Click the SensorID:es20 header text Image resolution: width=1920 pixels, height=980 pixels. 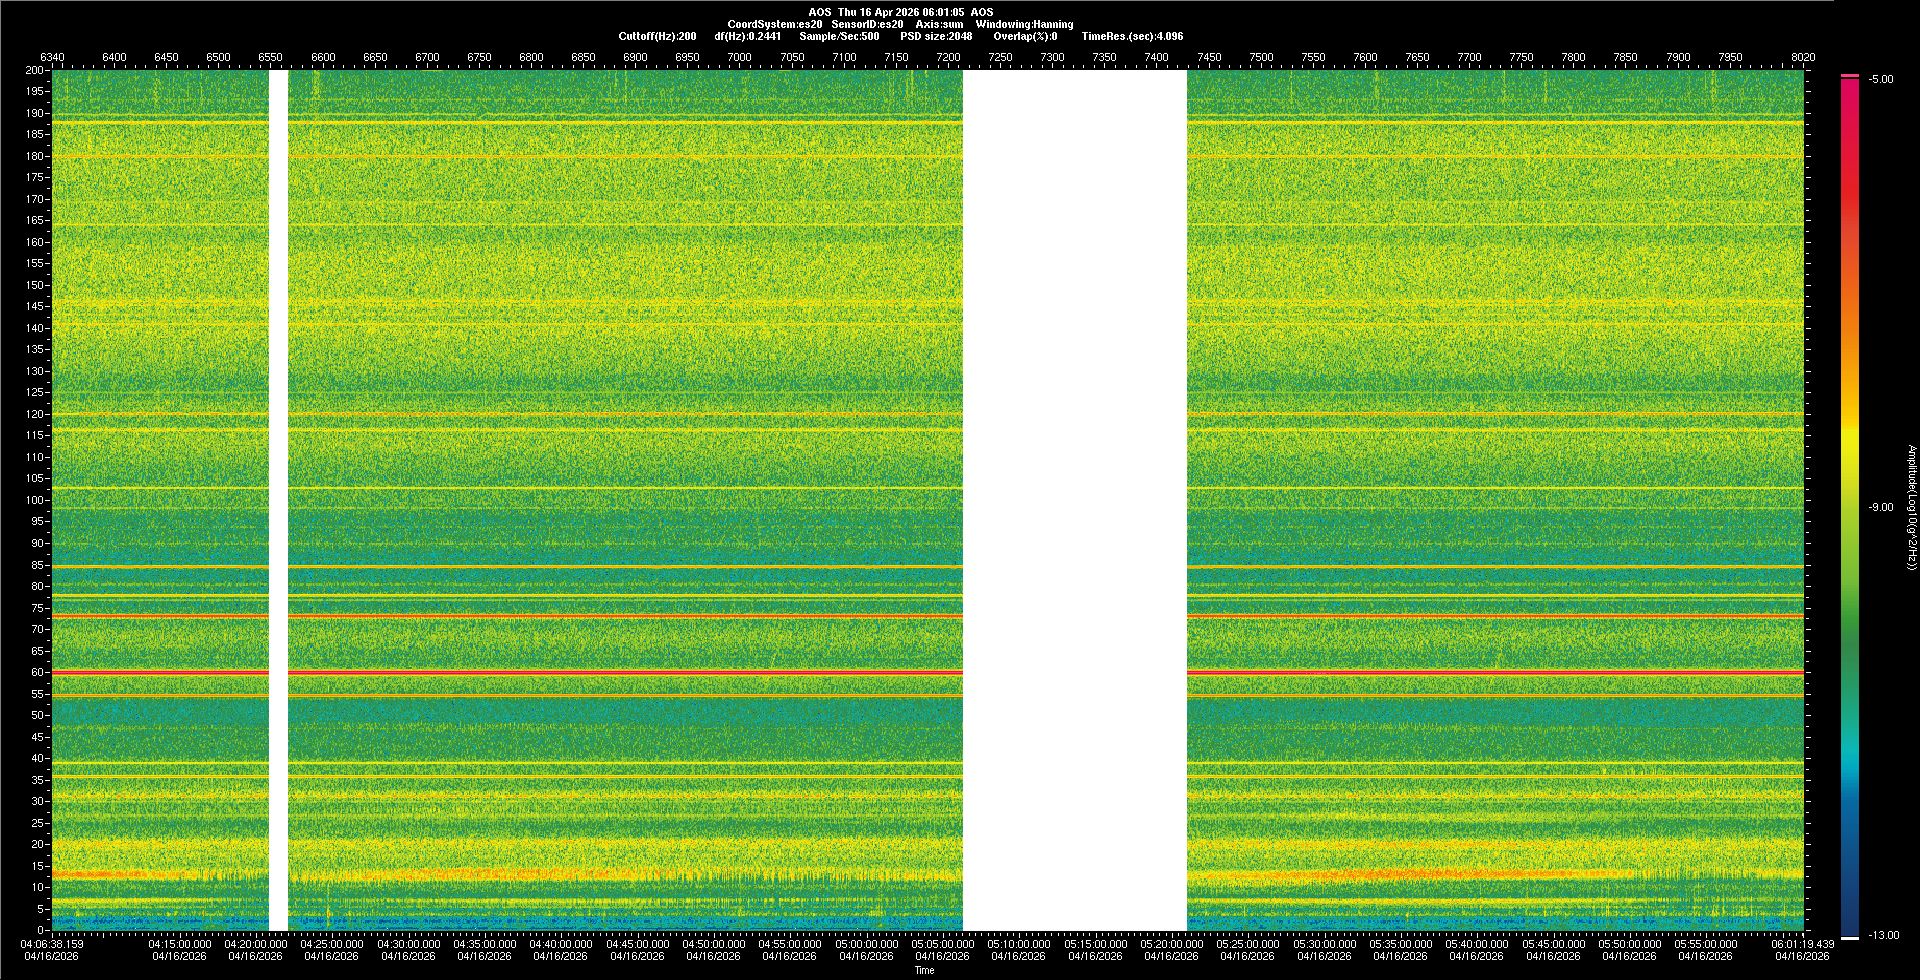(867, 24)
